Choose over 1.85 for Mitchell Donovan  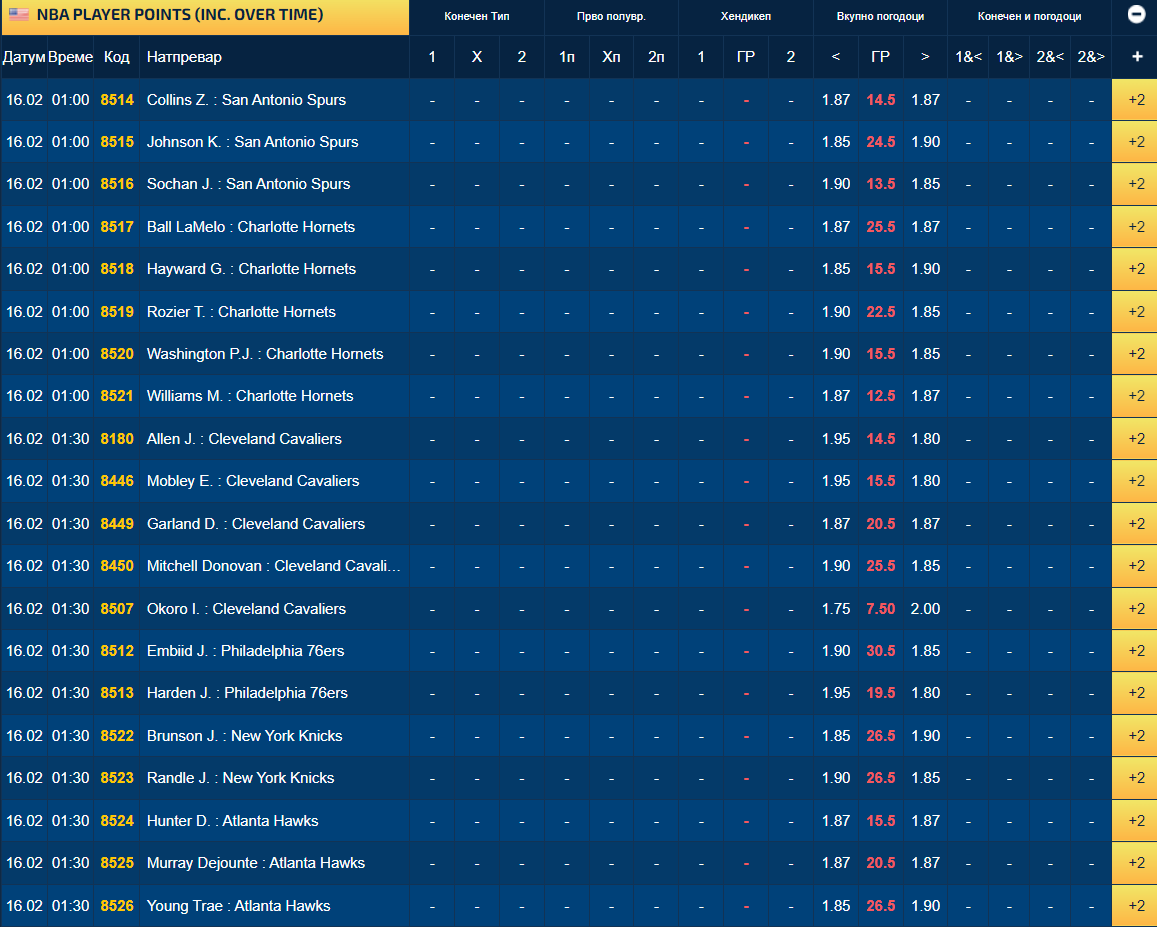pyautogui.click(x=925, y=565)
